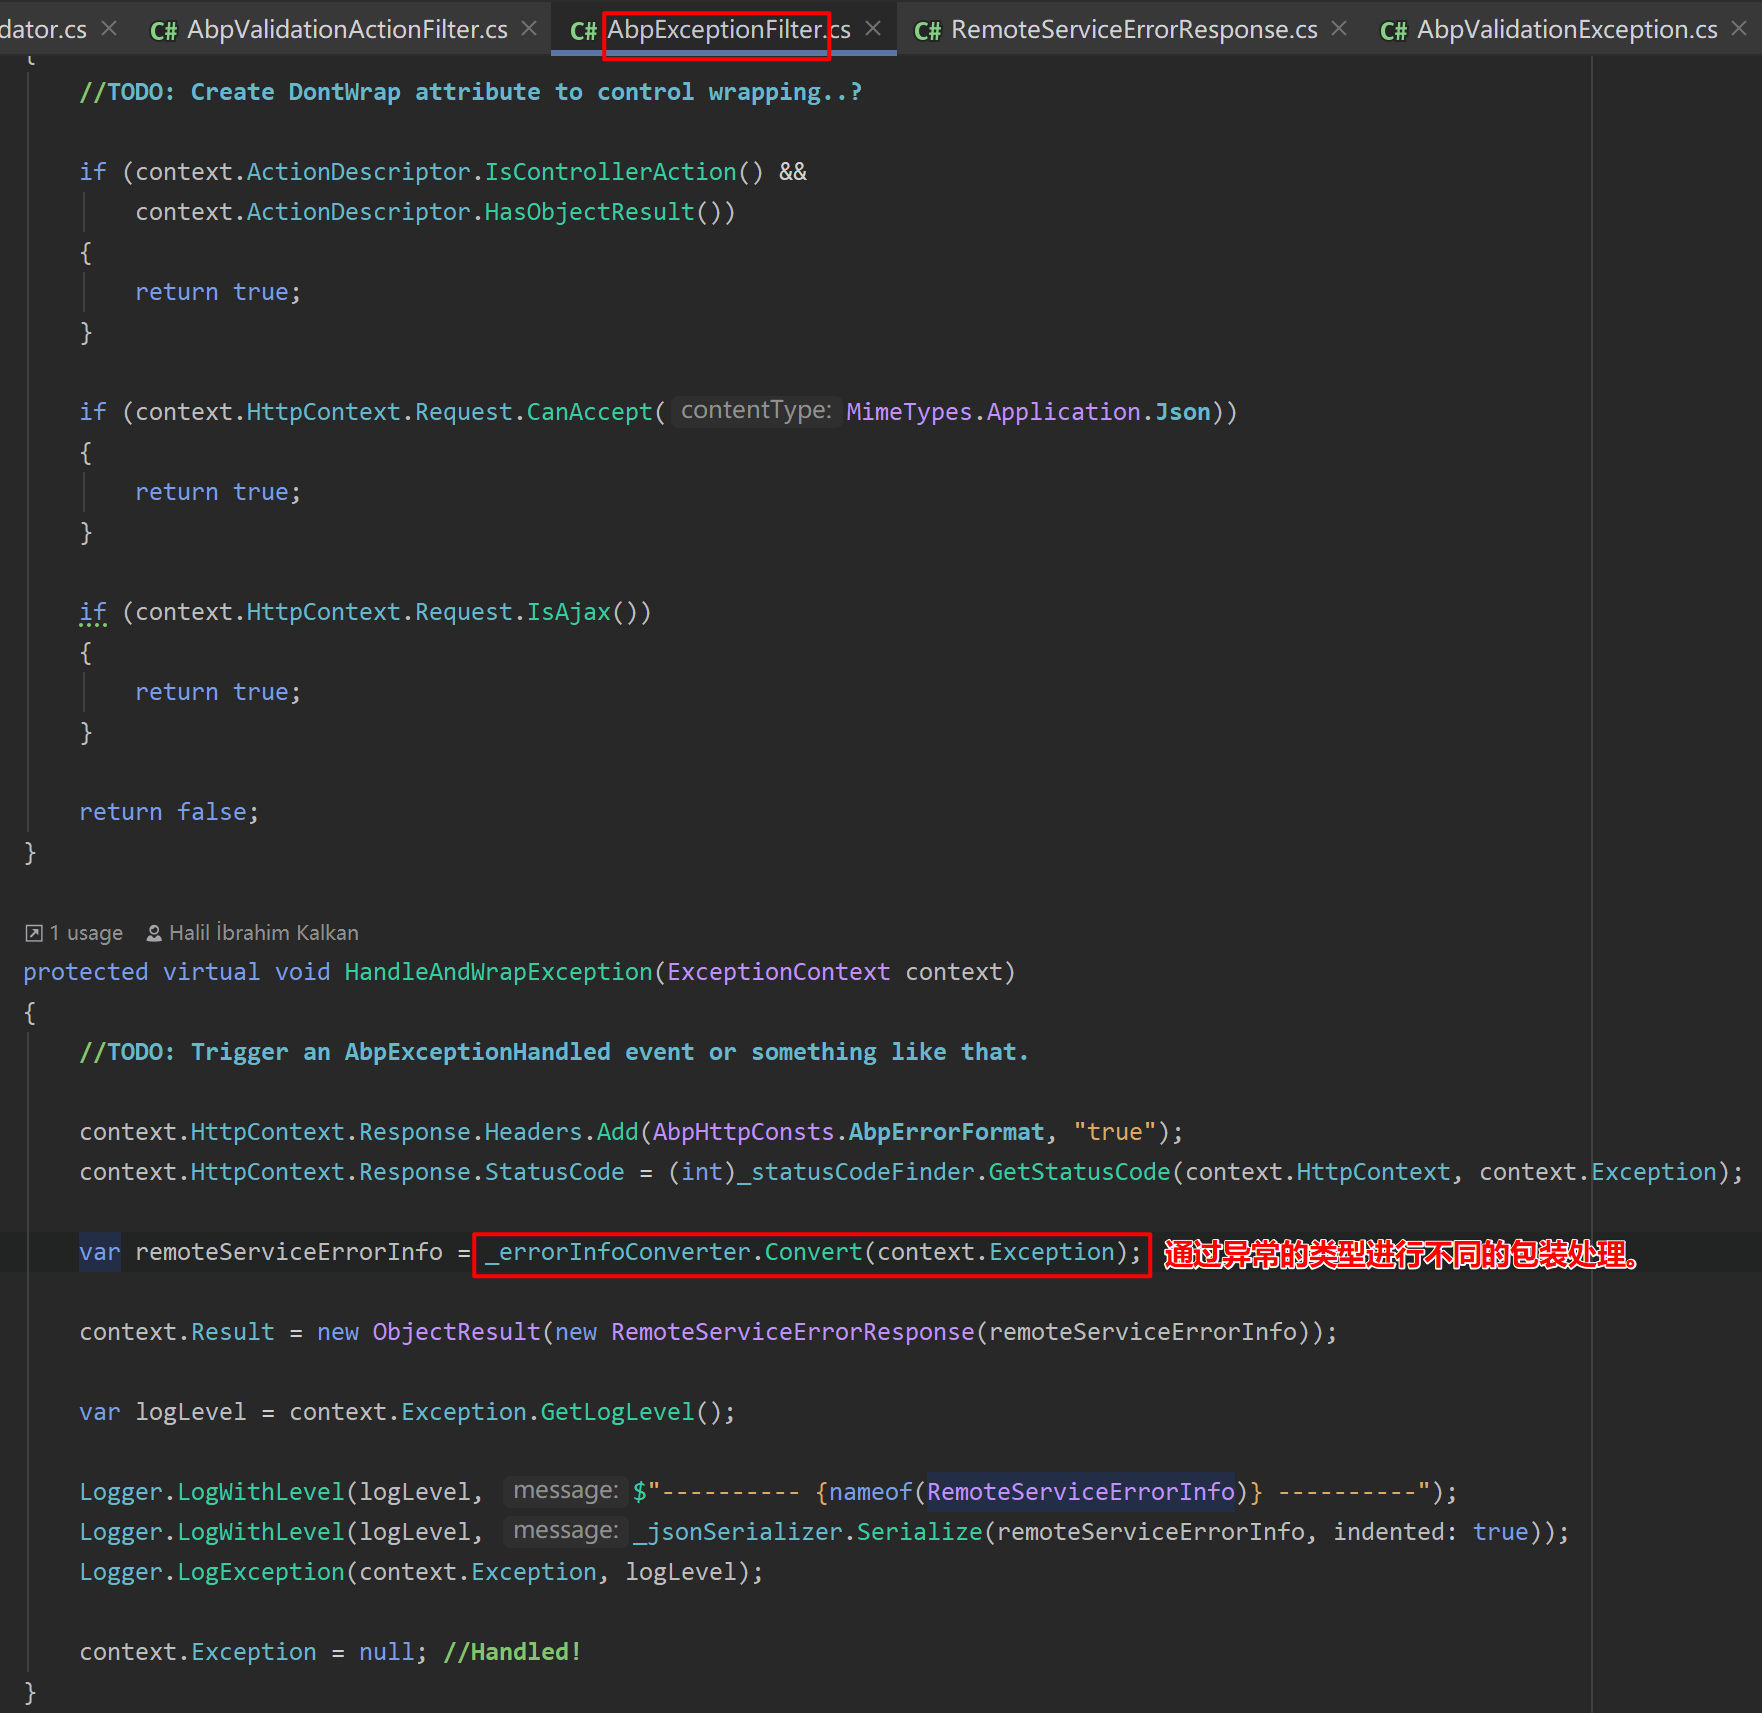1762x1713 pixels.
Task: Close the AbpValidationException.cs tab
Action: pyautogui.click(x=1740, y=29)
